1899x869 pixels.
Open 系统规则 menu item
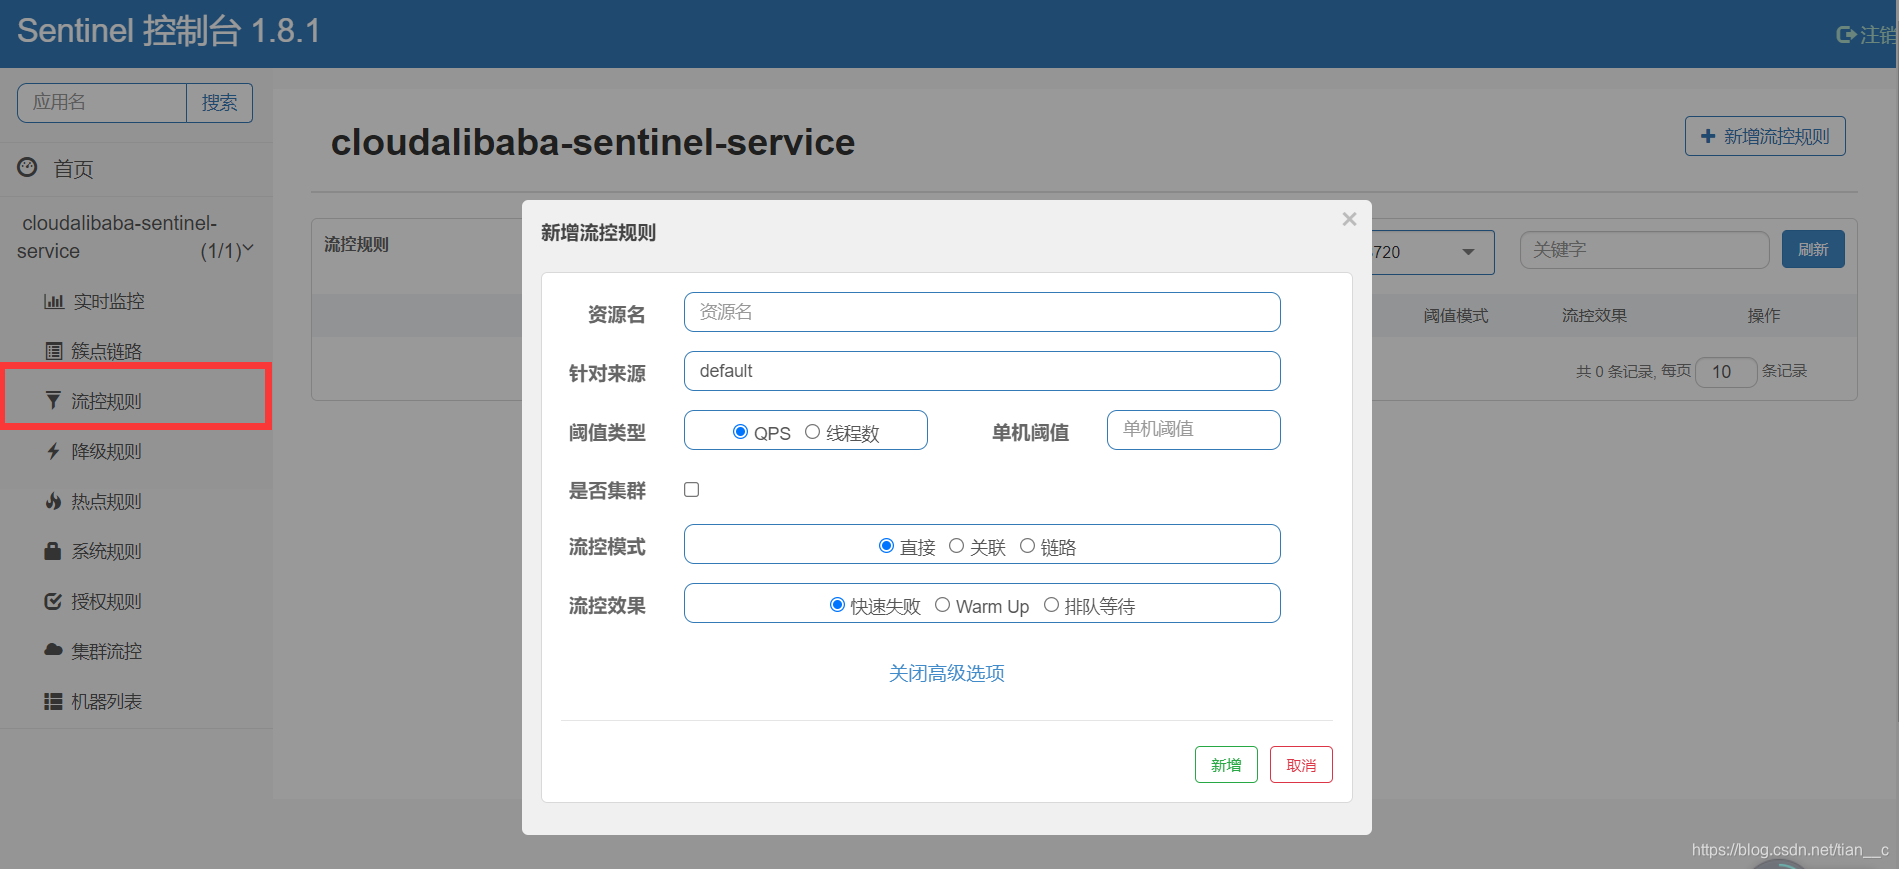[x=107, y=551]
